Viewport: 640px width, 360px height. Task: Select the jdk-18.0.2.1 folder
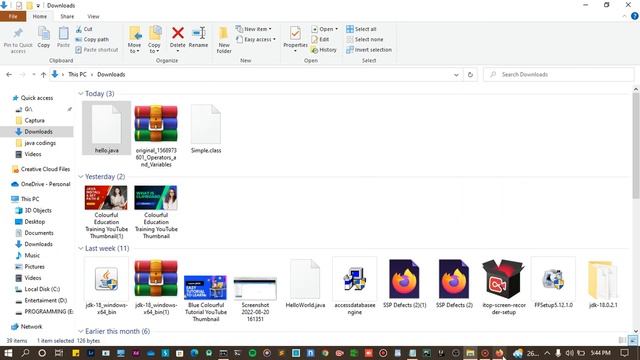(603, 283)
